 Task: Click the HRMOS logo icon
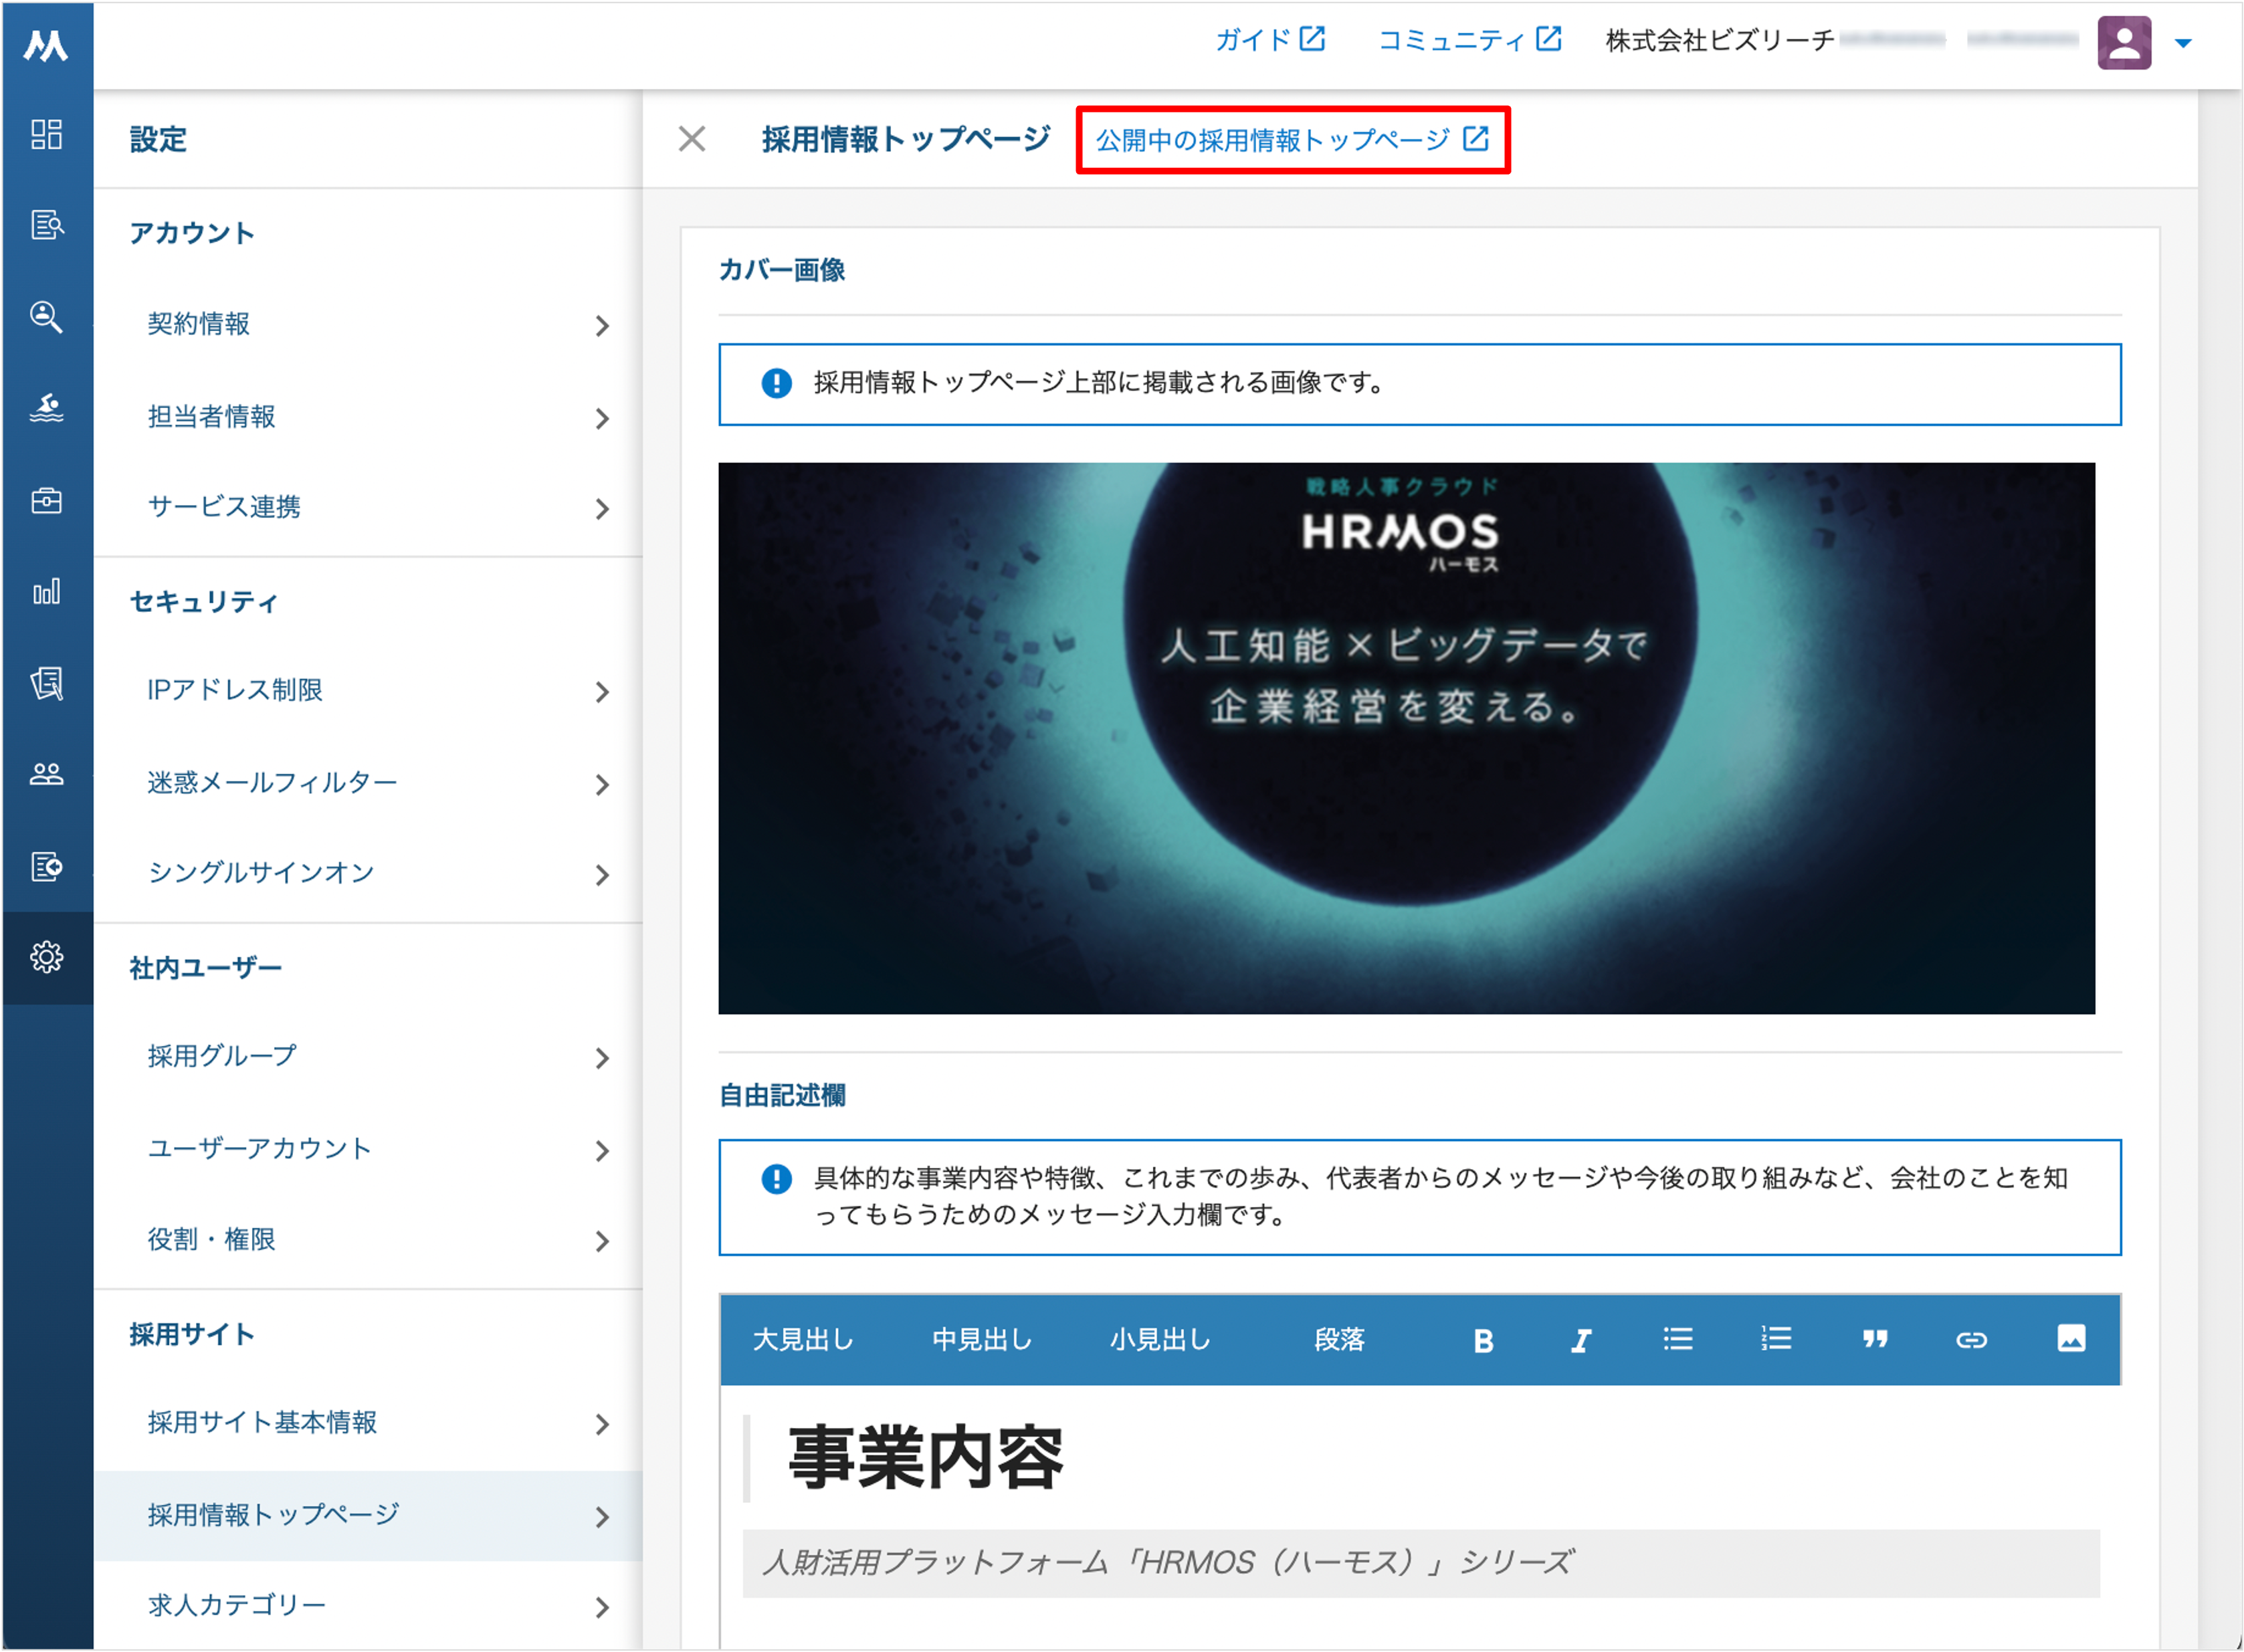point(46,45)
